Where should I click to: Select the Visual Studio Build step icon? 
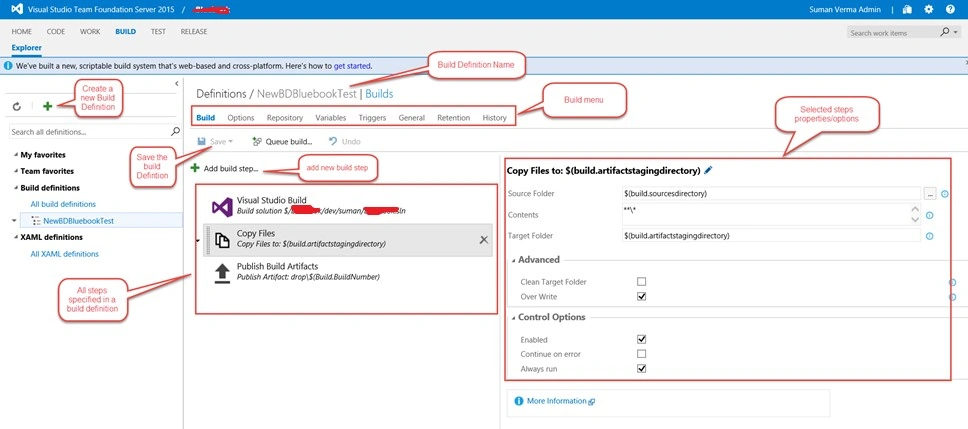click(x=222, y=207)
